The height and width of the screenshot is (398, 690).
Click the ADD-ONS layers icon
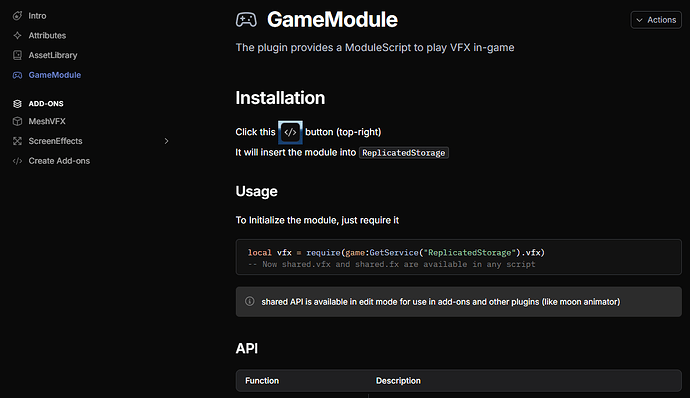(17, 104)
